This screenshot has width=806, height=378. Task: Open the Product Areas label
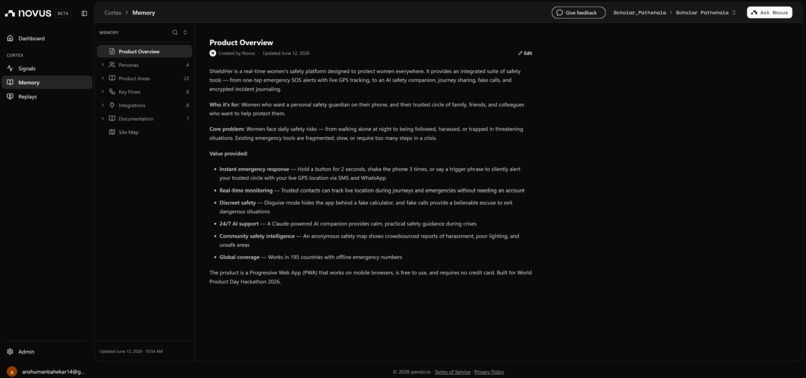[134, 79]
